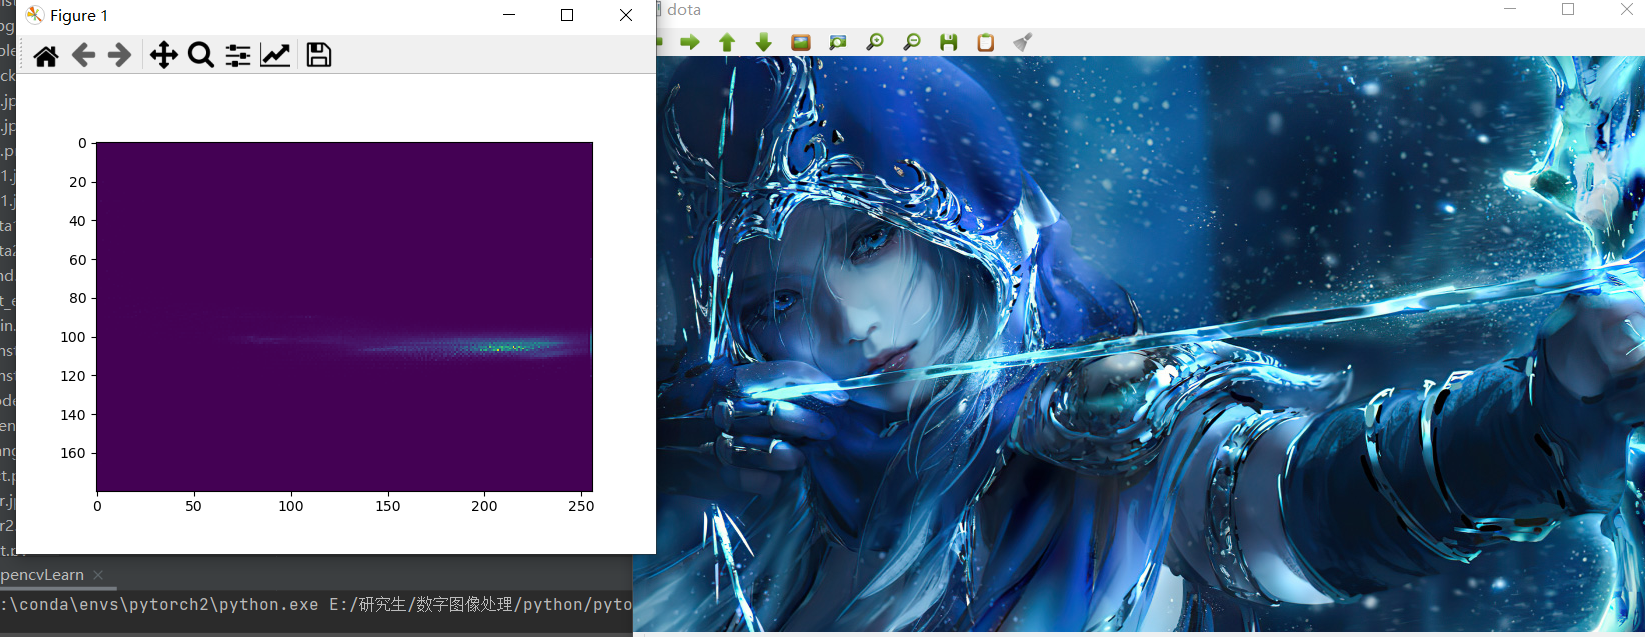
Task: Zoom in on the dota image
Action: tap(875, 42)
